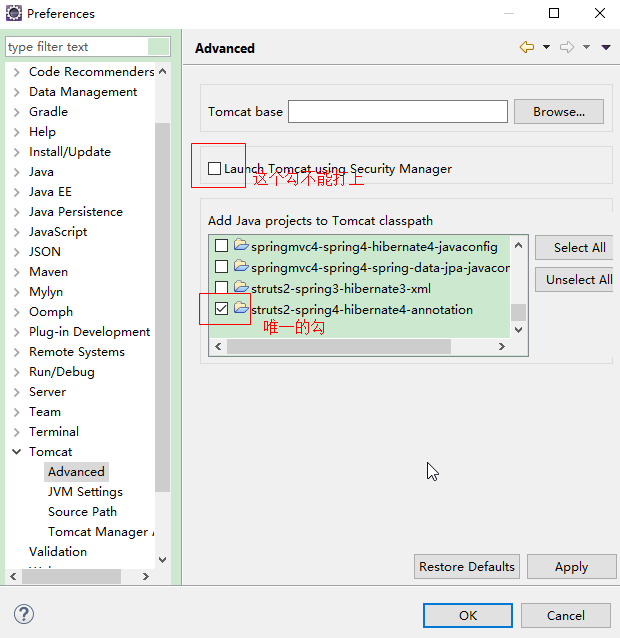Screen dimensions: 620x638
Task: Open Source Path page
Action: (x=82, y=511)
